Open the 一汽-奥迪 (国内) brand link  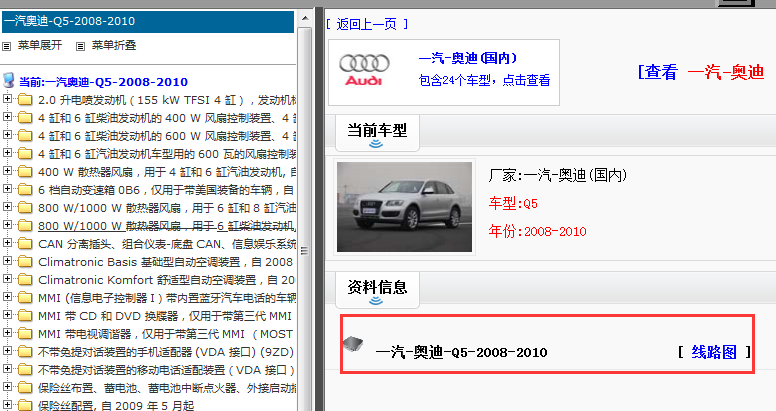[468, 58]
